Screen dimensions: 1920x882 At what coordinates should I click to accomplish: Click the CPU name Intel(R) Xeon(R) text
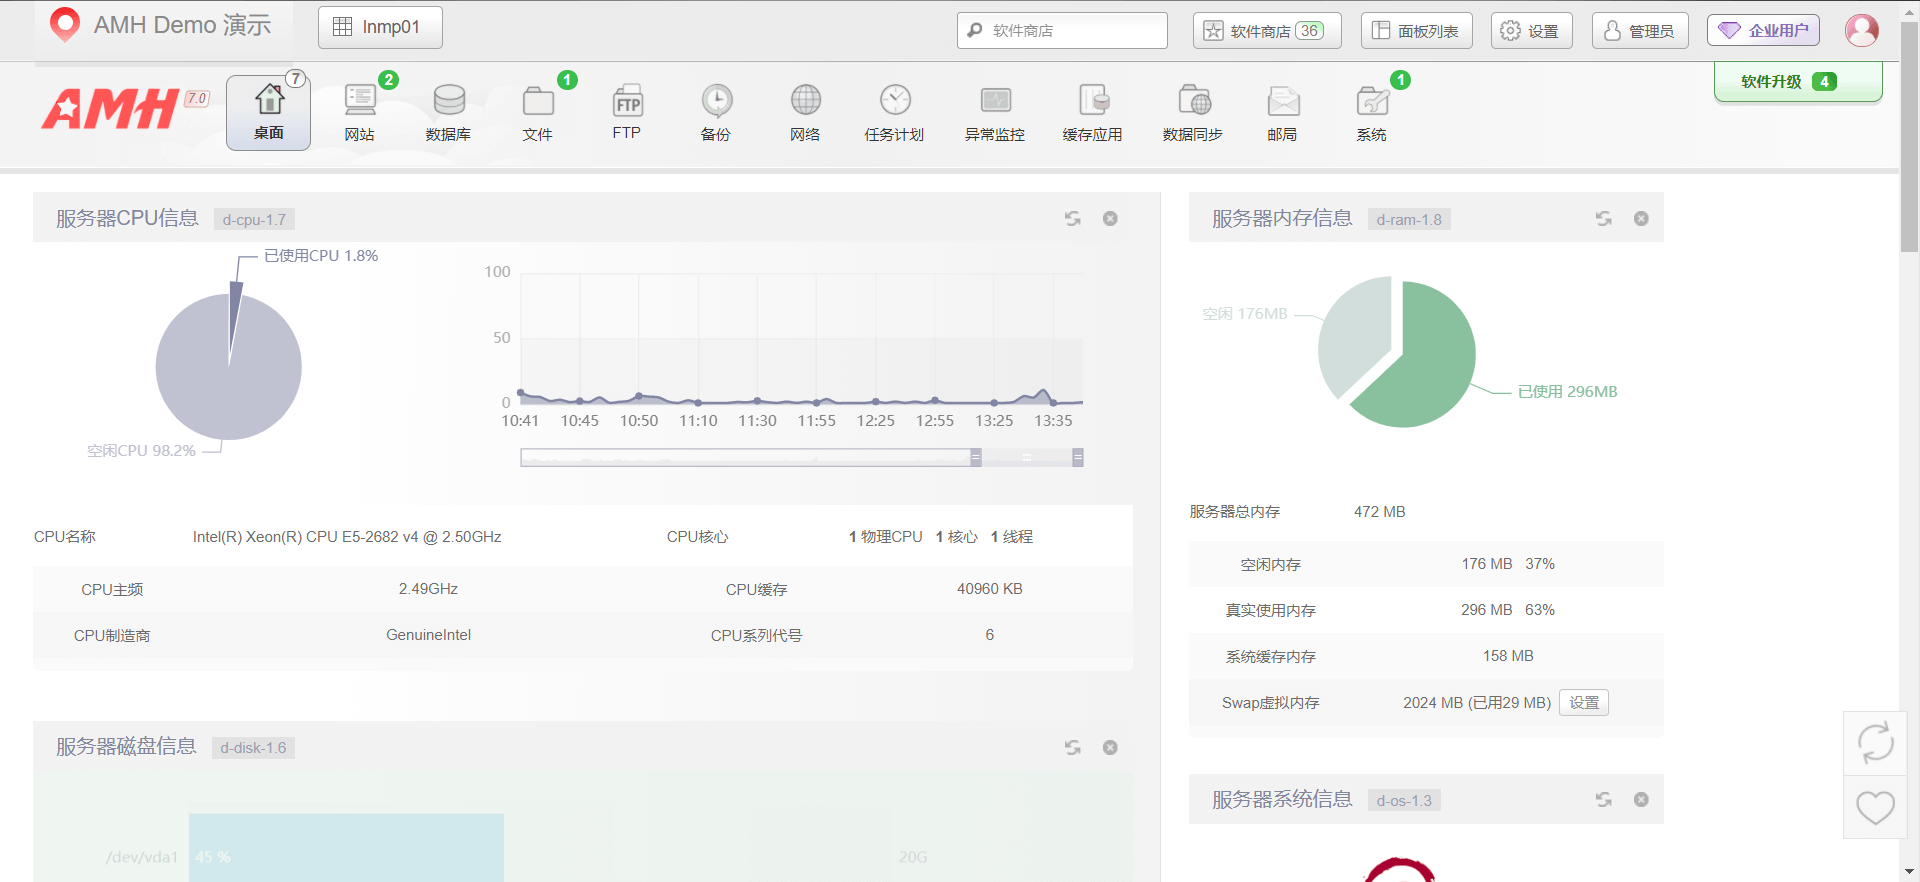tap(347, 537)
